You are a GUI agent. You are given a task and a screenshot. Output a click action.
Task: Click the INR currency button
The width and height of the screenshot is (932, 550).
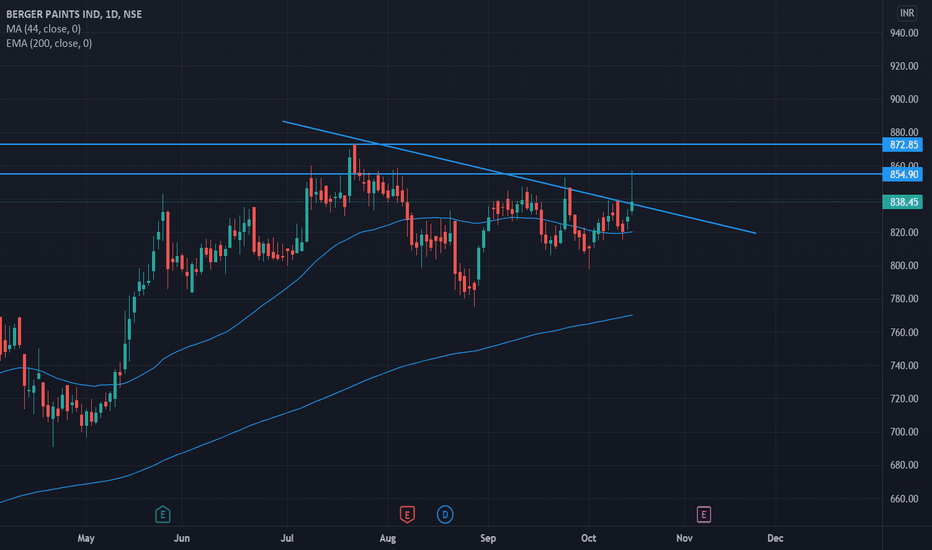point(906,13)
